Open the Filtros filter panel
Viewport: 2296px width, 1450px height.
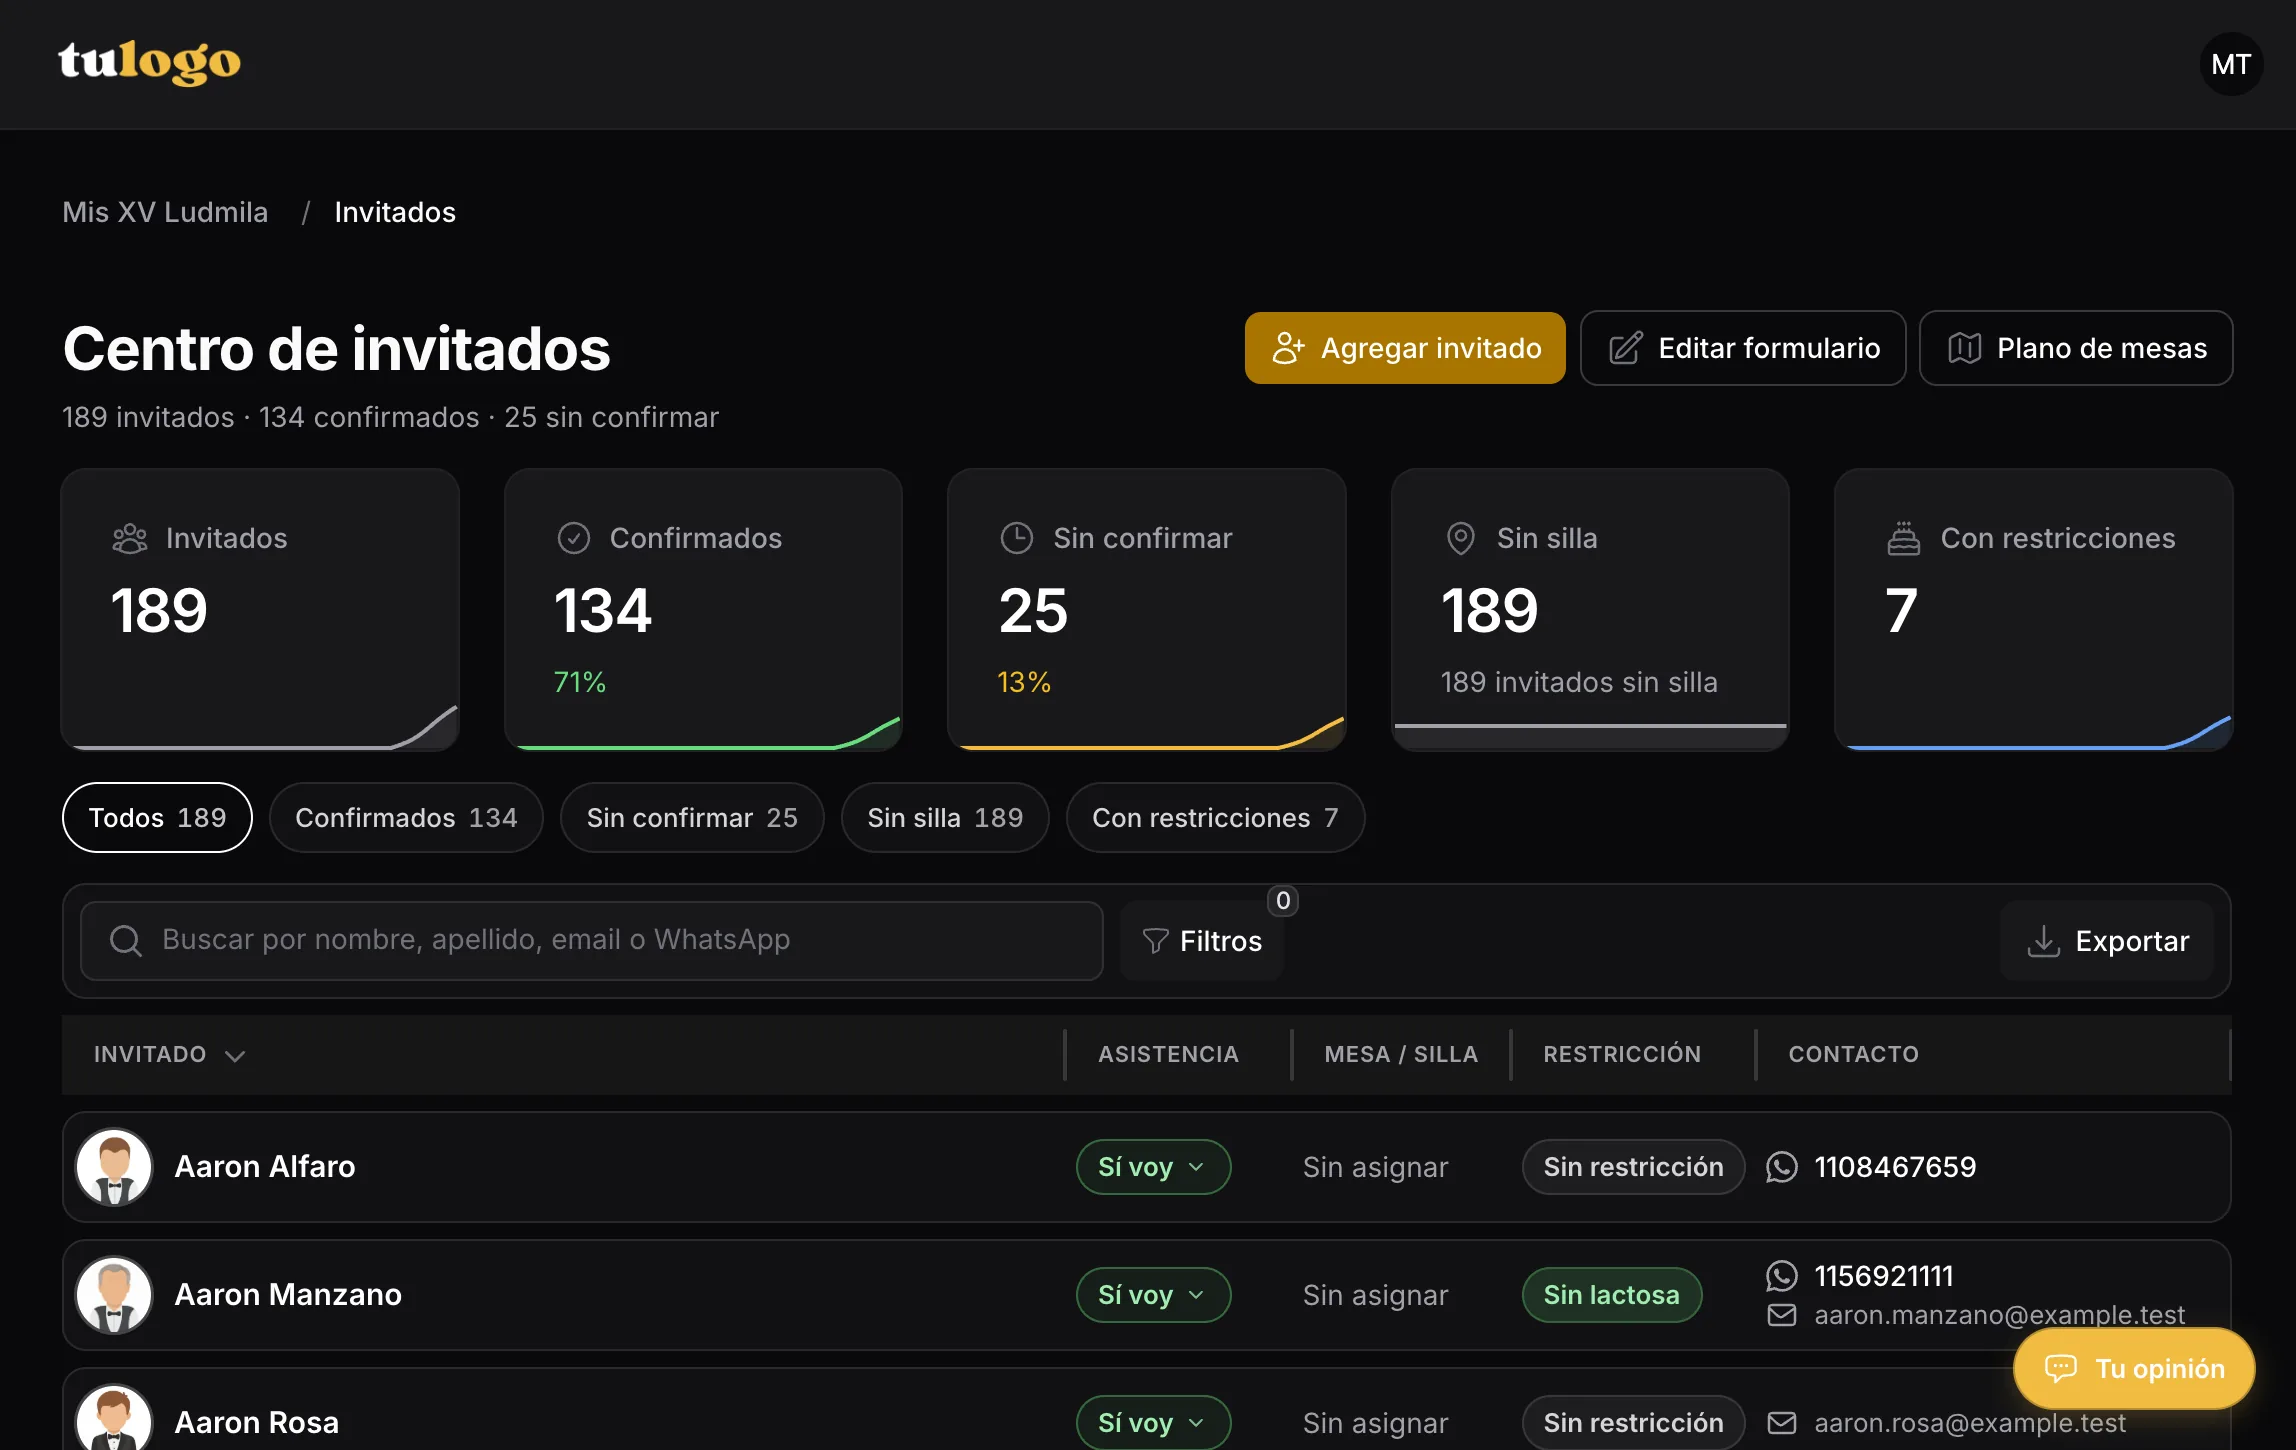pyautogui.click(x=1202, y=941)
